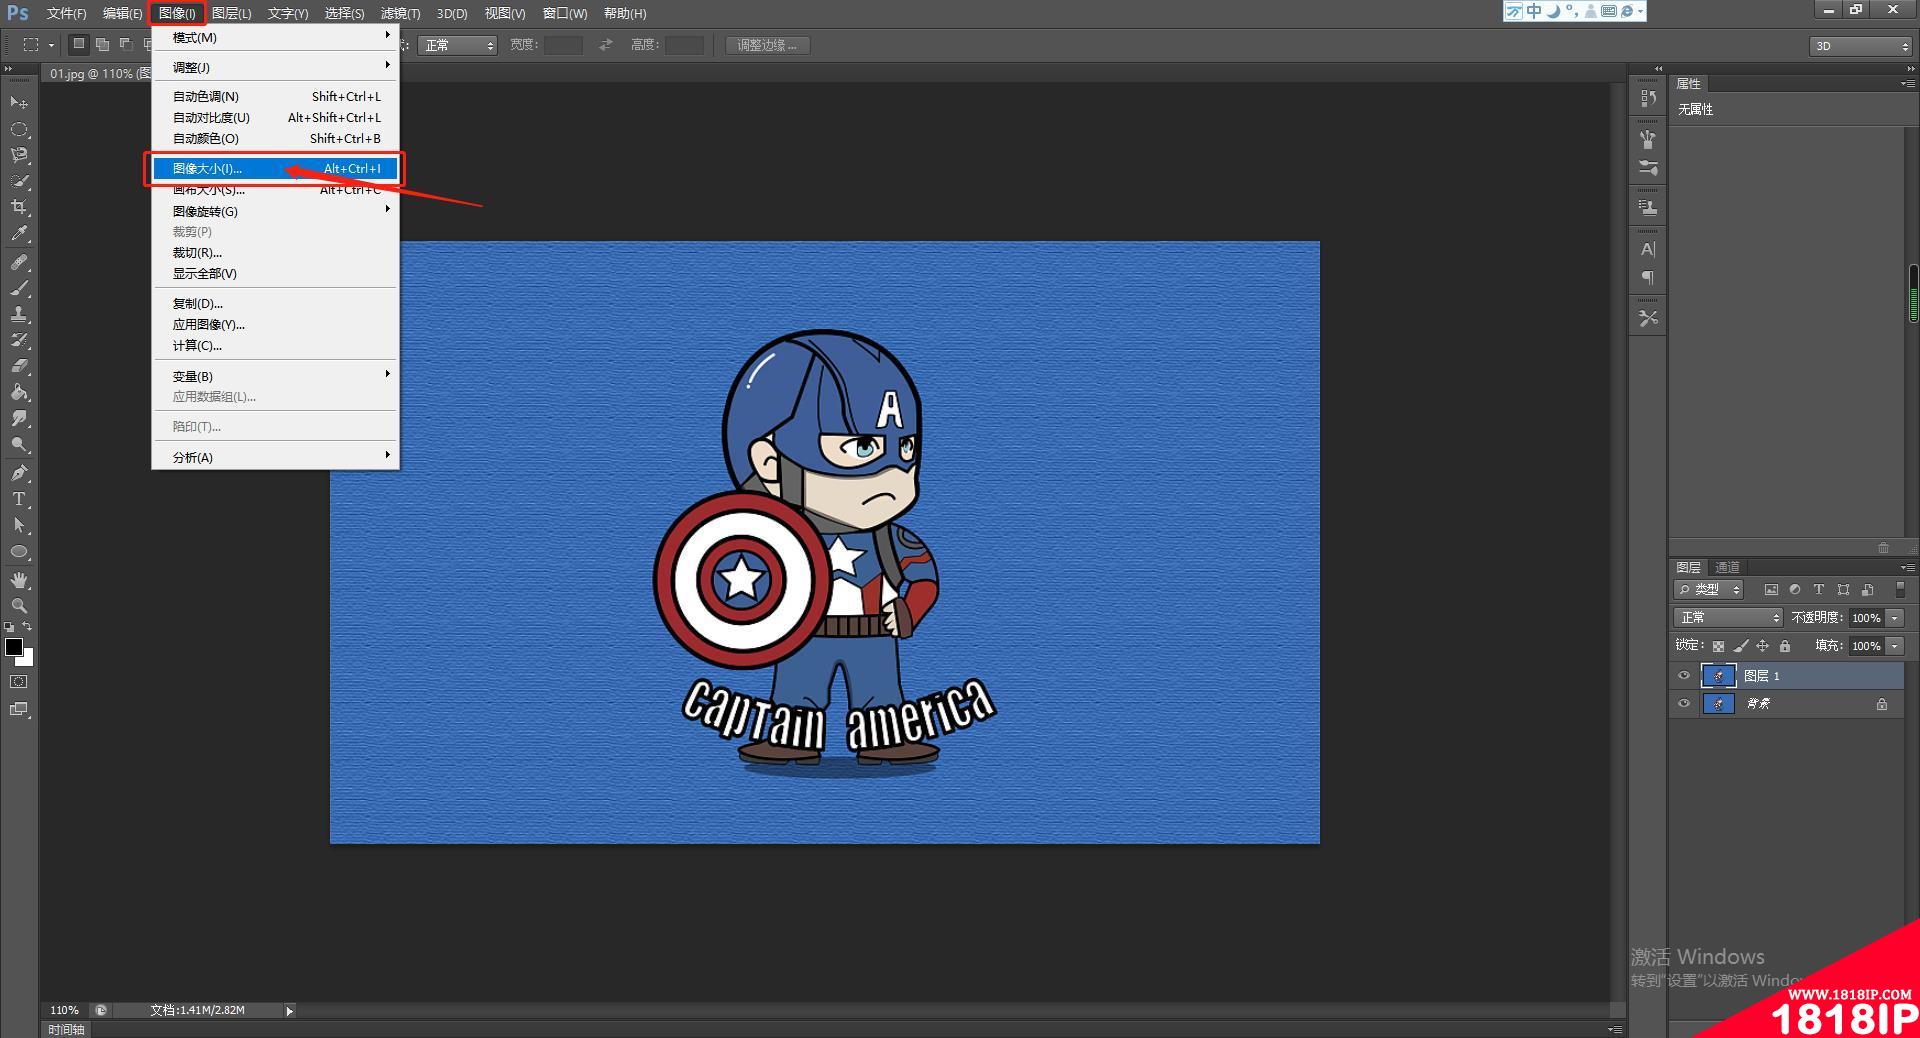1920x1038 pixels.
Task: Select the 背景 layer thumbnail
Action: click(1718, 704)
